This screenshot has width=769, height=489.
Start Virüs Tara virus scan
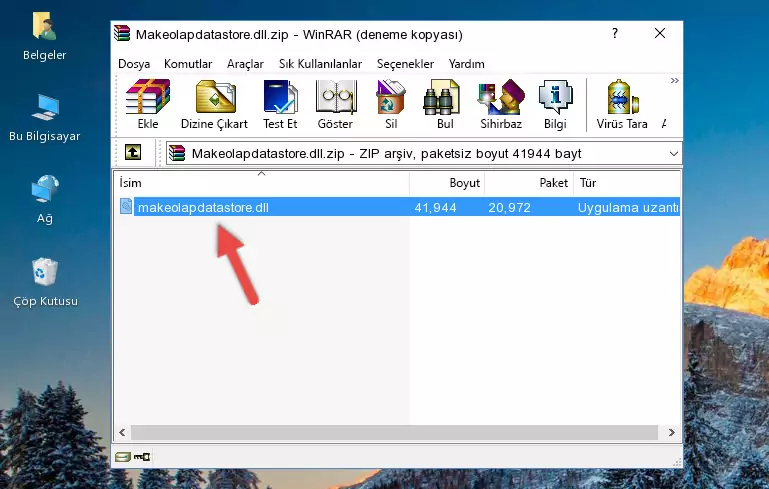[x=622, y=104]
